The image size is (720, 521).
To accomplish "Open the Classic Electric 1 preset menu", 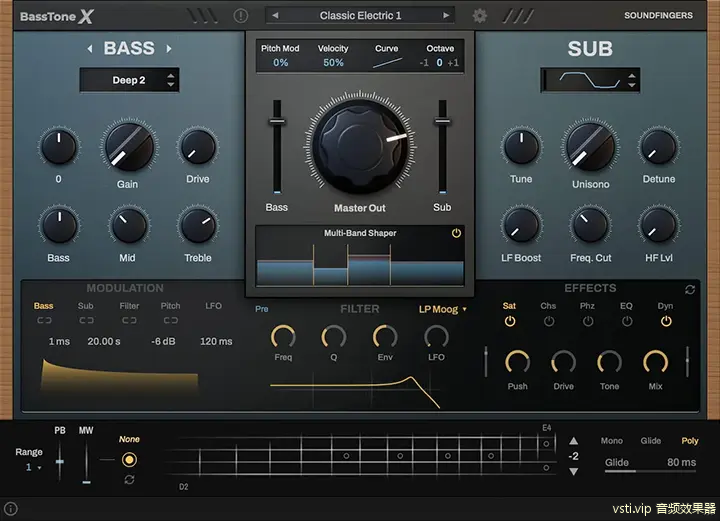I will click(360, 15).
